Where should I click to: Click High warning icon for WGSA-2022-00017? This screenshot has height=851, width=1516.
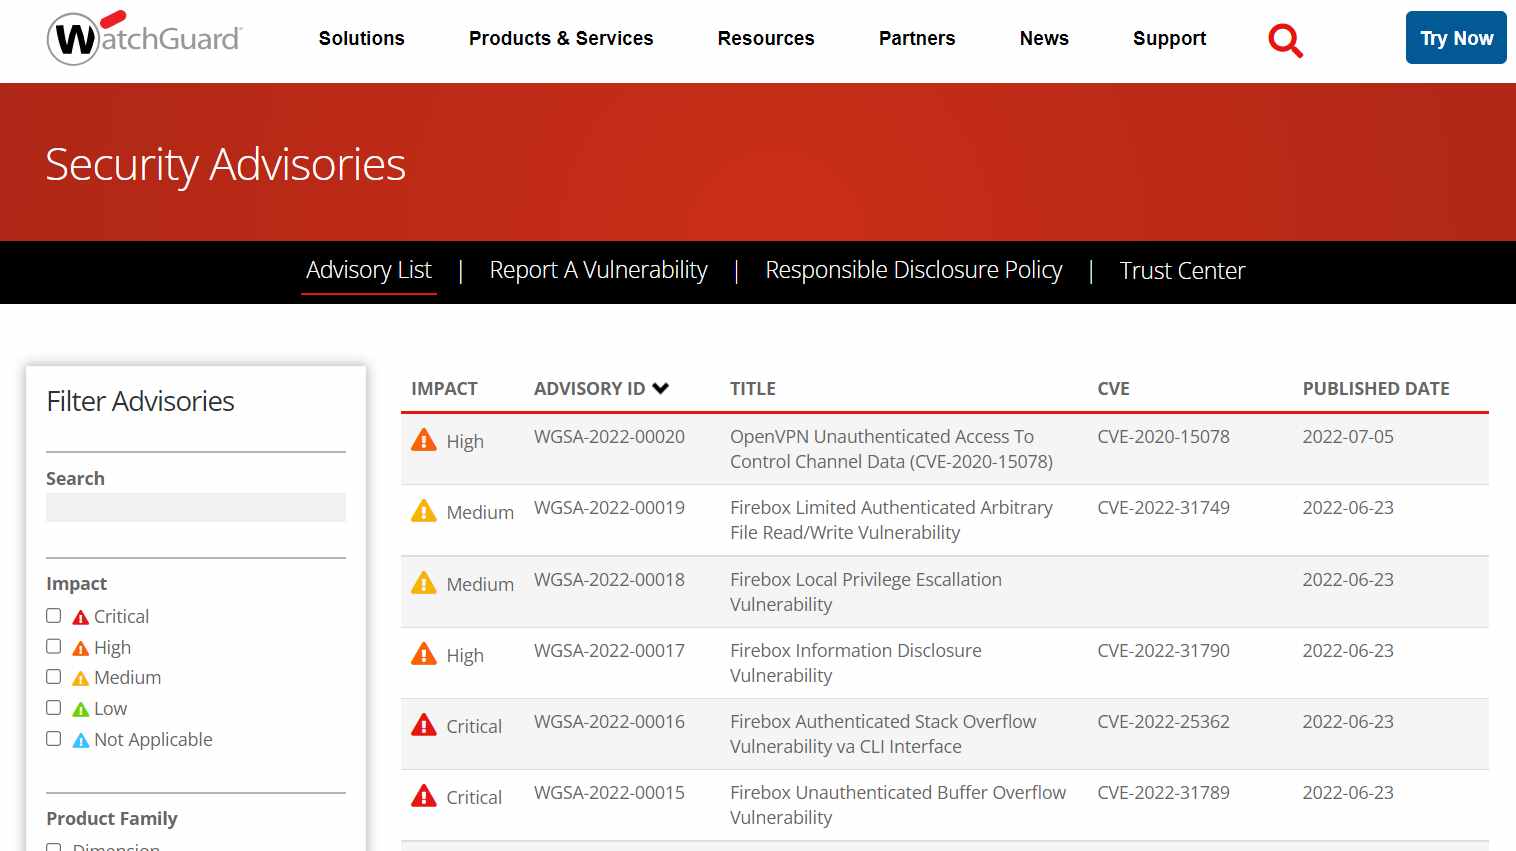pyautogui.click(x=424, y=654)
